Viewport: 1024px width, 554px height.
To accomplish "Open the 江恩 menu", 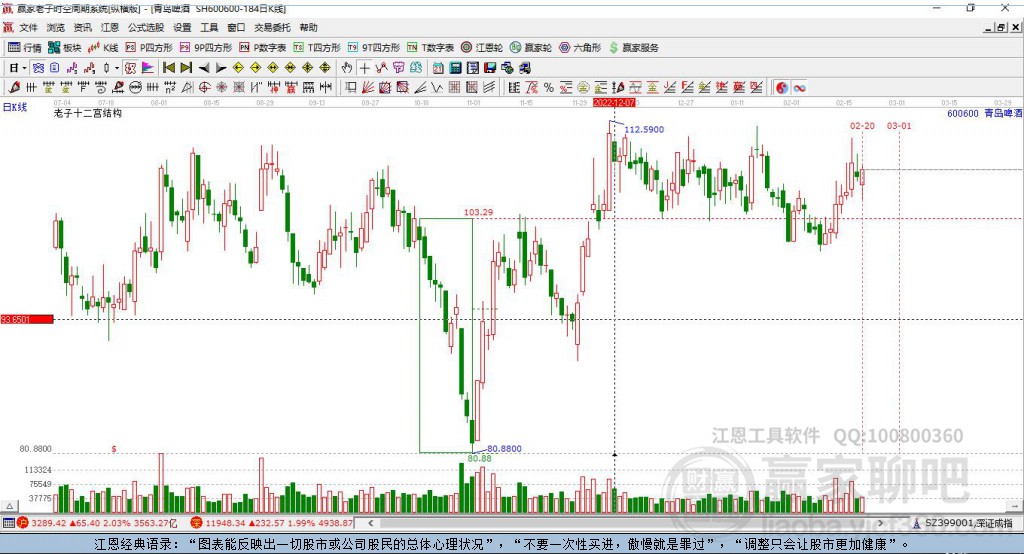I will 110,27.
